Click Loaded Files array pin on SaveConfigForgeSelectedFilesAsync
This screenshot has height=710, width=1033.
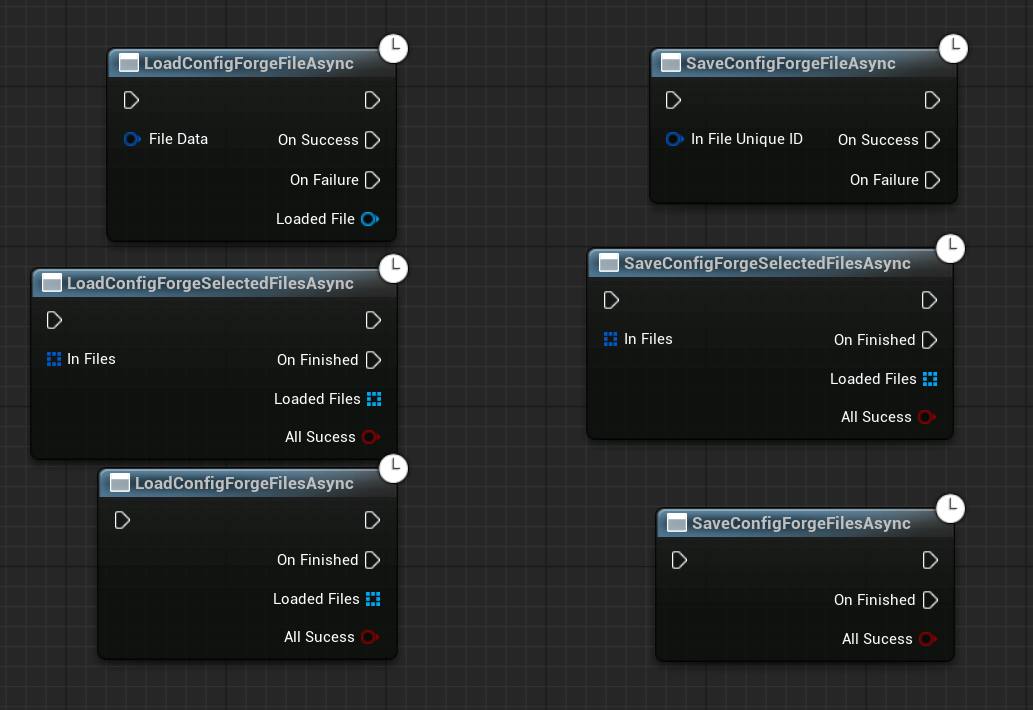[x=930, y=379]
